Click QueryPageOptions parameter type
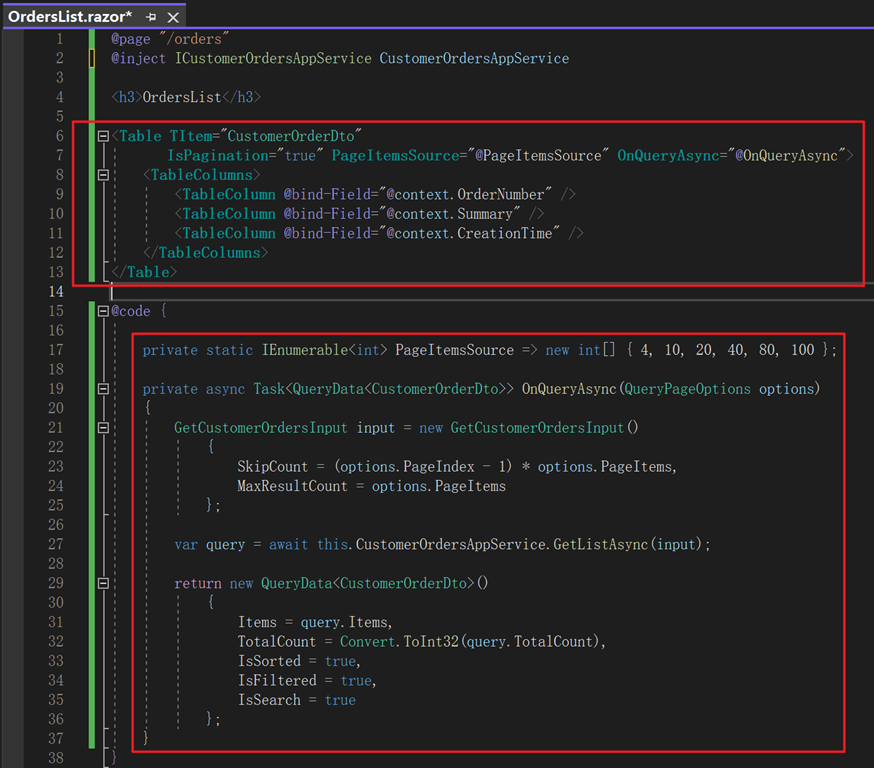The image size is (874, 768). [x=687, y=389]
